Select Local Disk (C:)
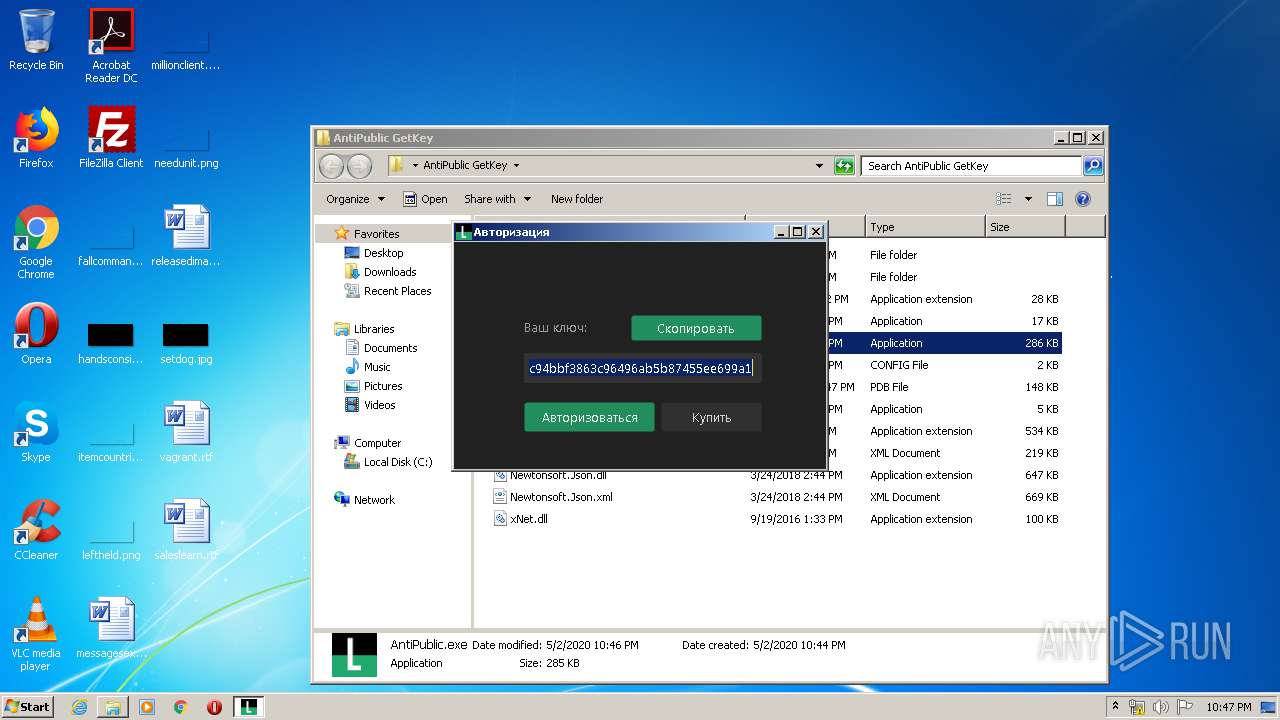1280x720 pixels. coord(398,462)
